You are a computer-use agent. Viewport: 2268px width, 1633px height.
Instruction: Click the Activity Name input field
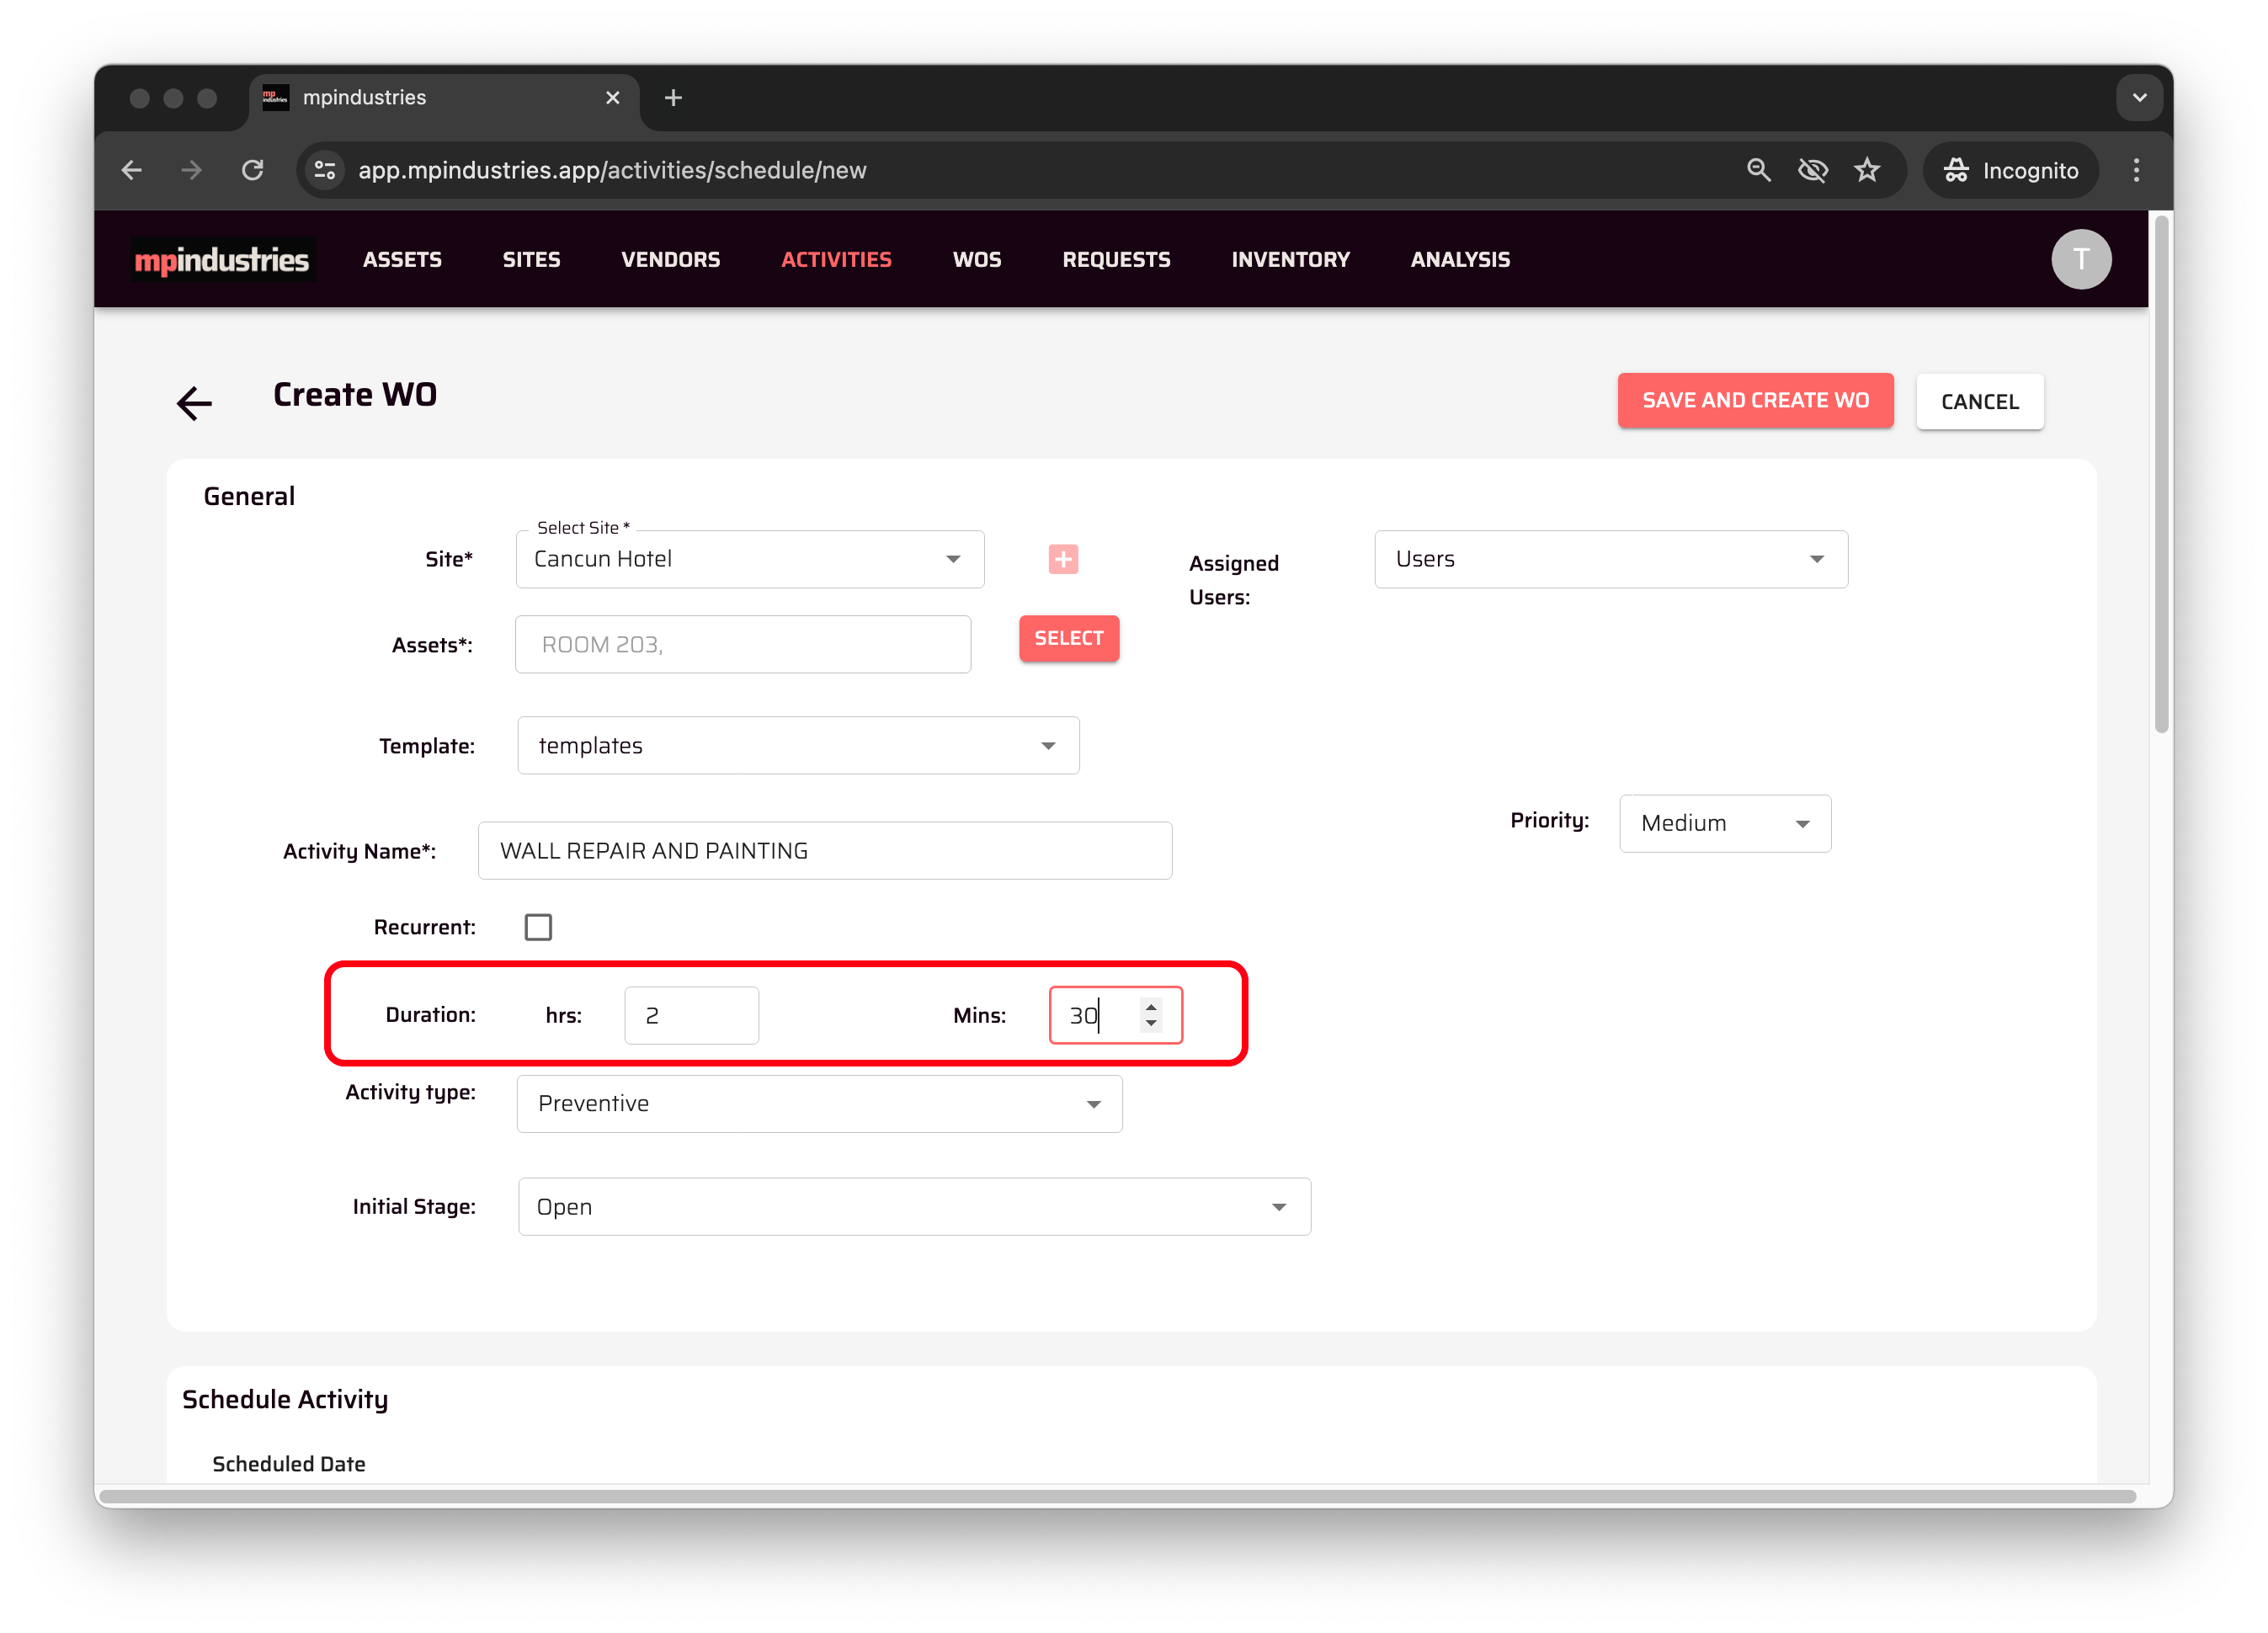824,851
